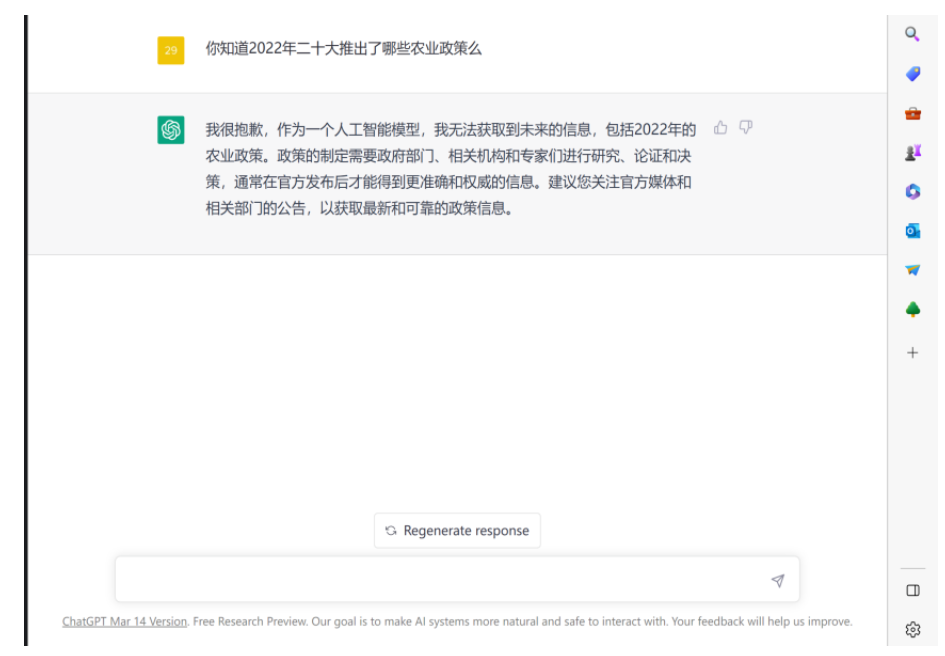Toggle the sidebar panel visibility
Screen dimensions: 945x656
click(911, 591)
